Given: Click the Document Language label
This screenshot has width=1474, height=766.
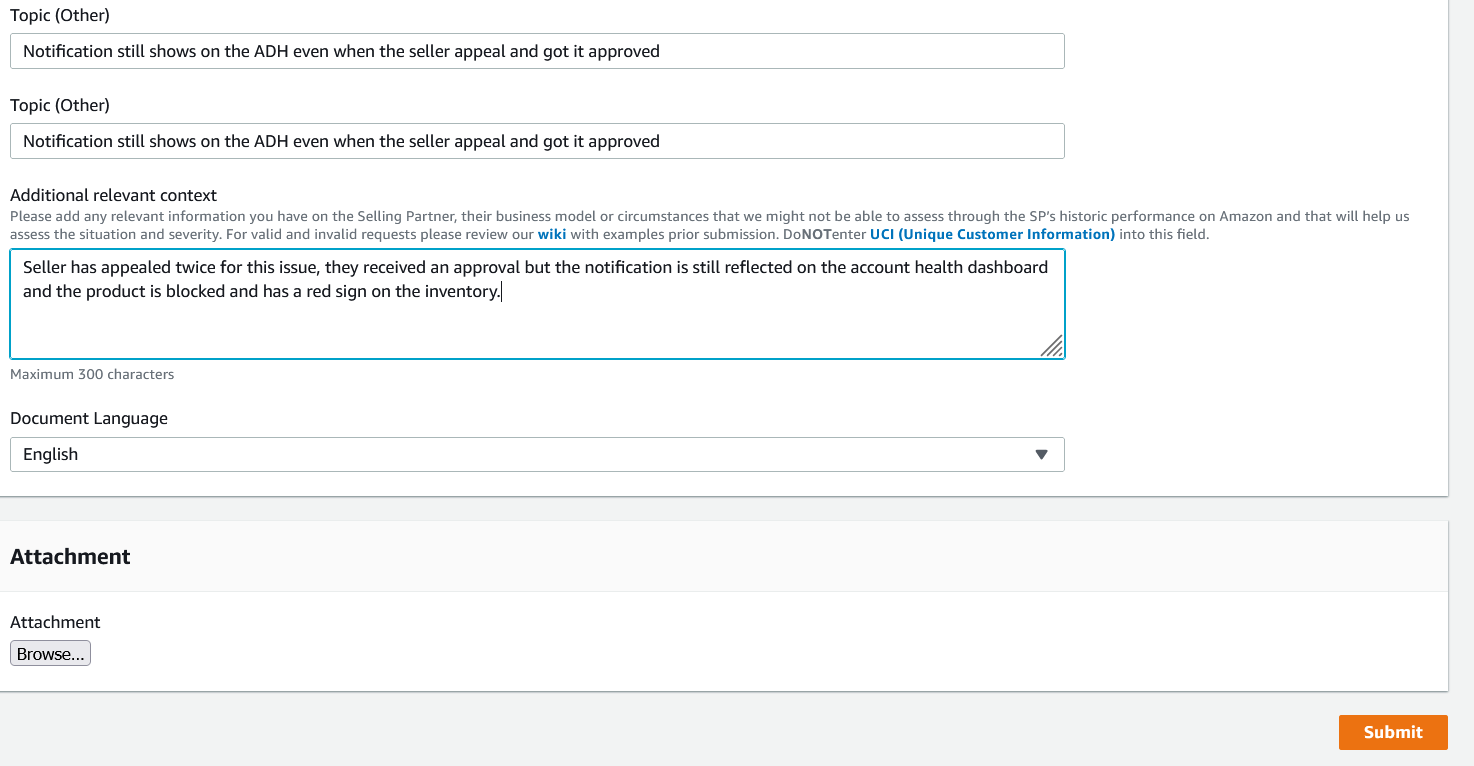Looking at the screenshot, I should [x=89, y=418].
